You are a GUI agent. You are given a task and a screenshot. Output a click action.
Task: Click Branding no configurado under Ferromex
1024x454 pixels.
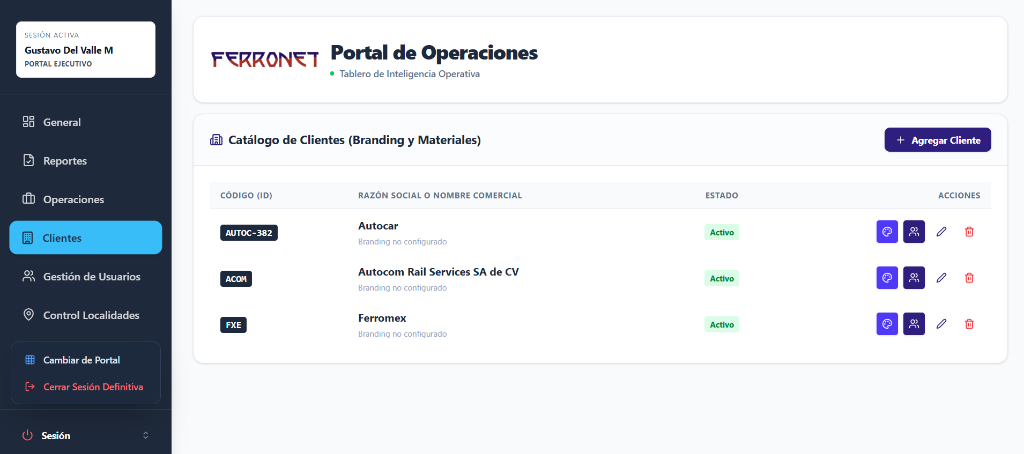402,334
